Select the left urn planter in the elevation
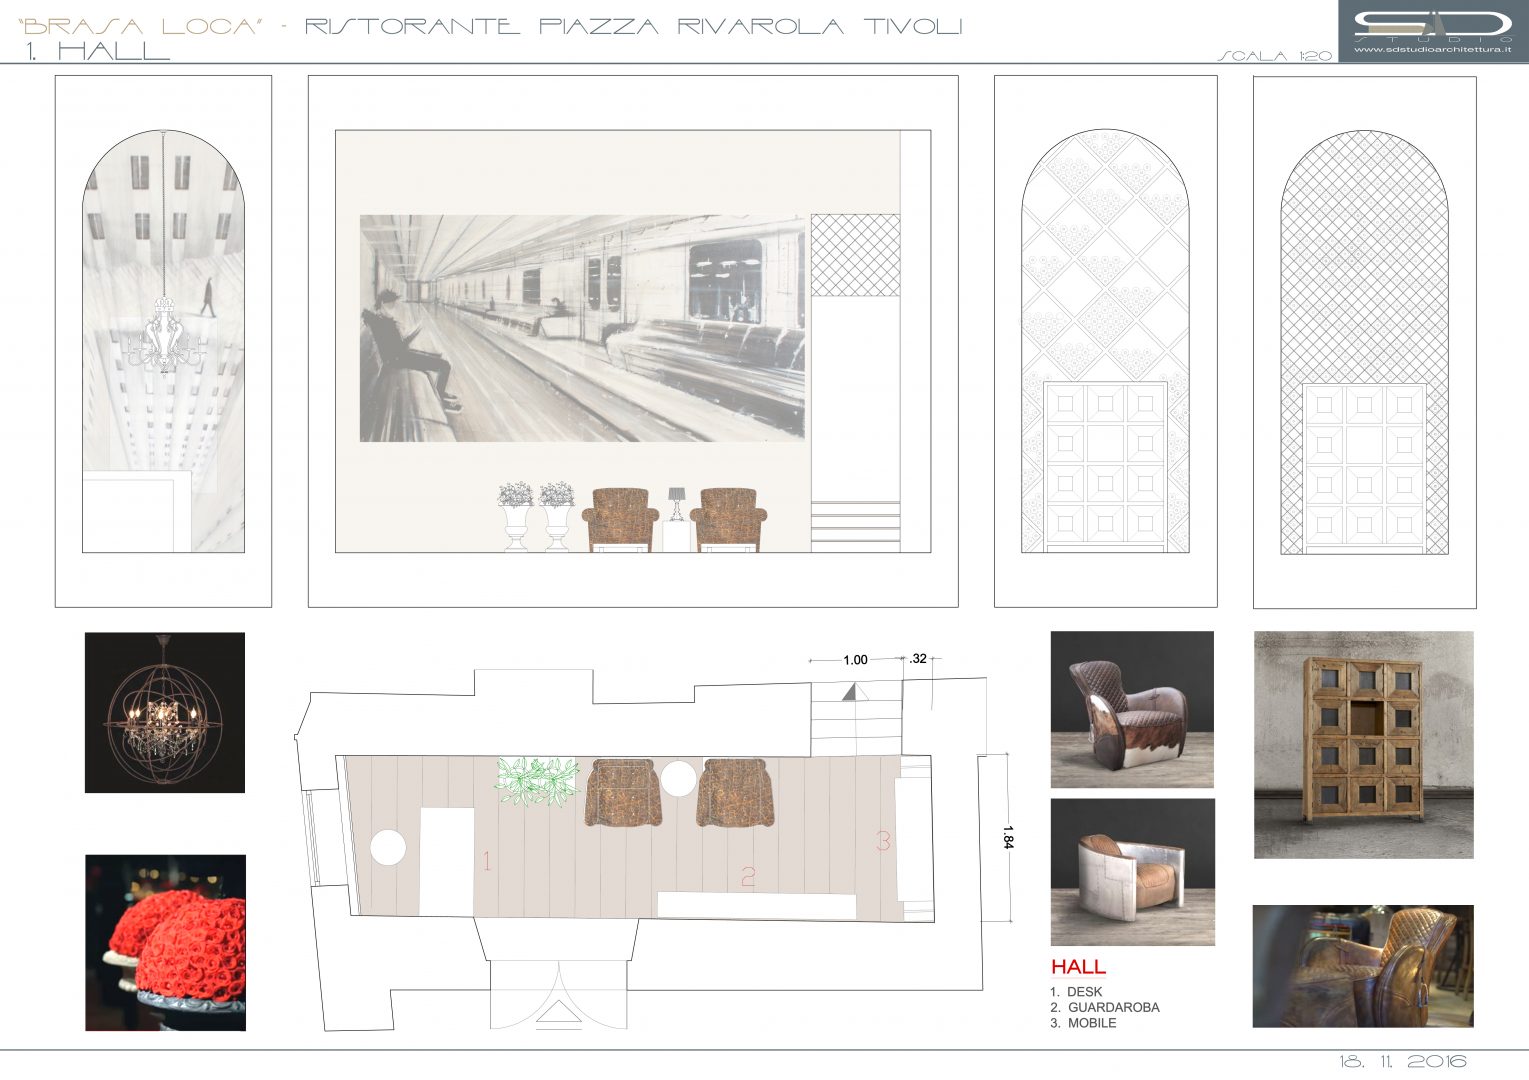Screen dimensions: 1529x1080 tap(516, 516)
